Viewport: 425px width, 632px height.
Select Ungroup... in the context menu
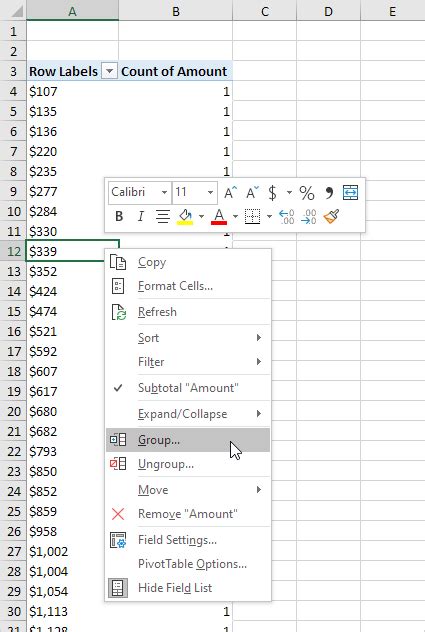coord(188,464)
